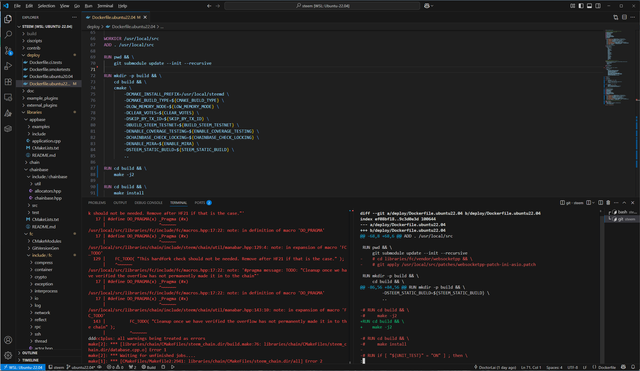This screenshot has width=640, height=371.
Task: Open the File menu
Action: pos(17,6)
